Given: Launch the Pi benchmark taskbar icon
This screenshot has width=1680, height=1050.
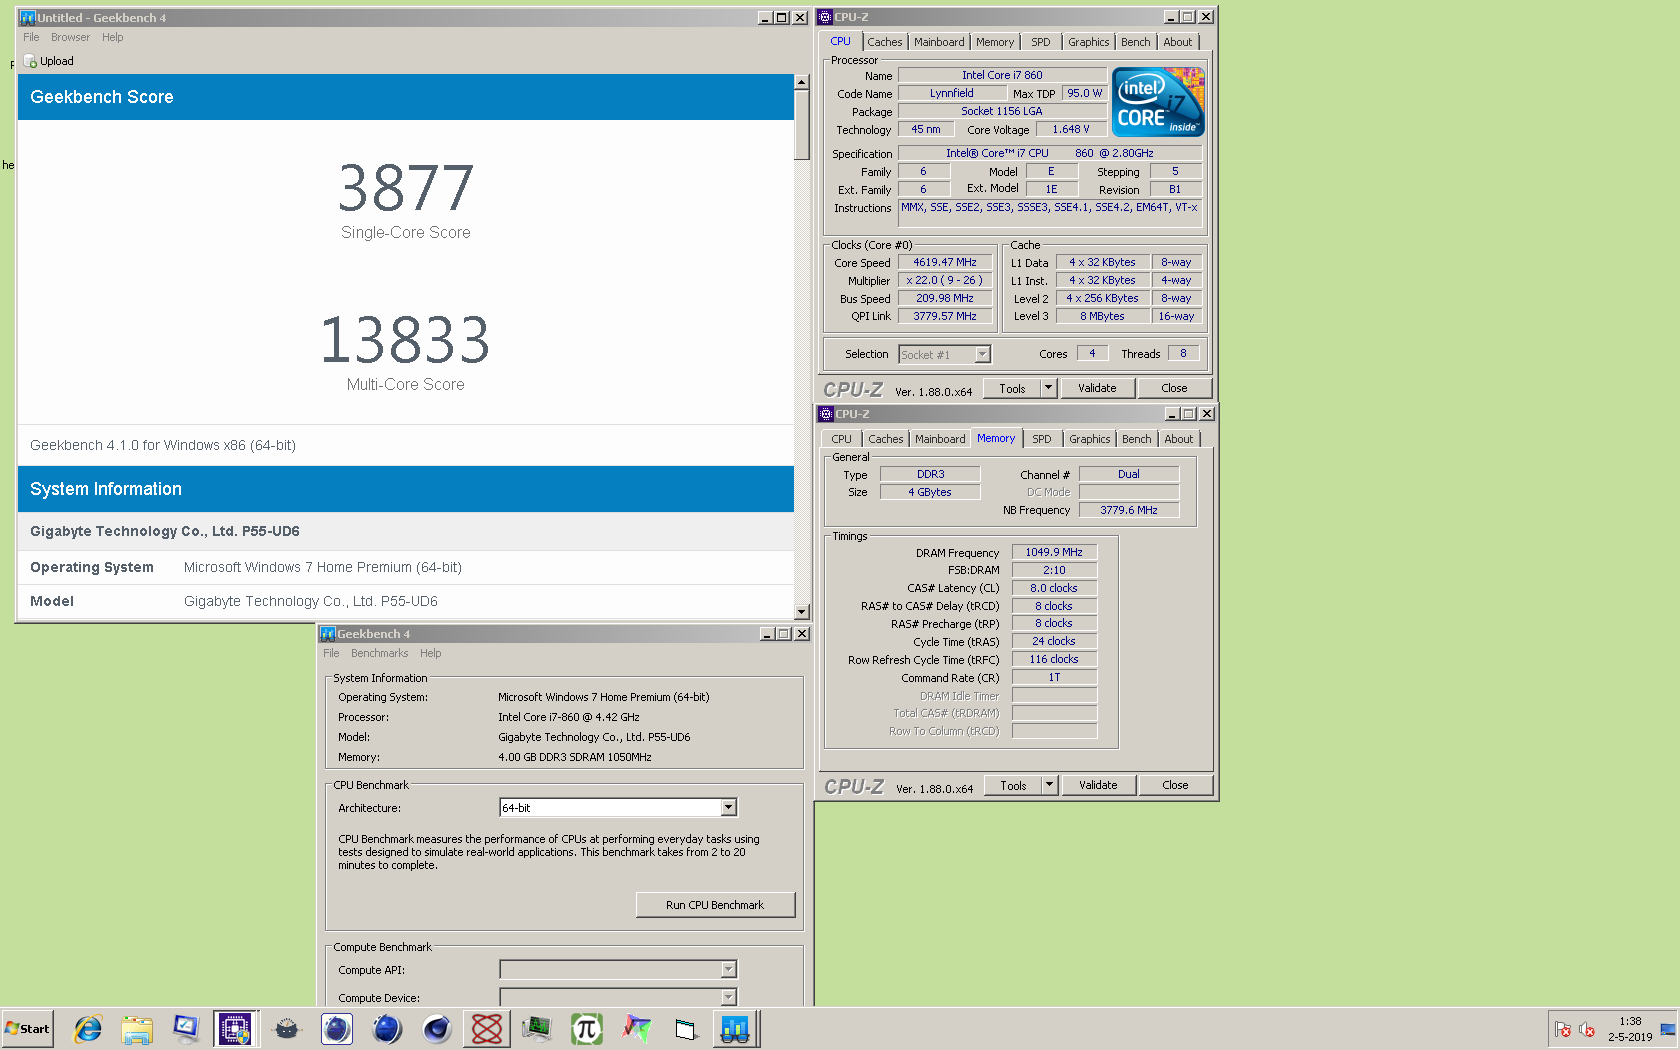Looking at the screenshot, I should [x=587, y=1028].
